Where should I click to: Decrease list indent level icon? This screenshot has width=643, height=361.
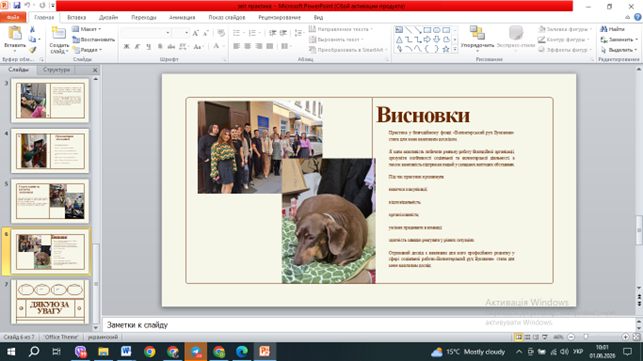click(273, 33)
